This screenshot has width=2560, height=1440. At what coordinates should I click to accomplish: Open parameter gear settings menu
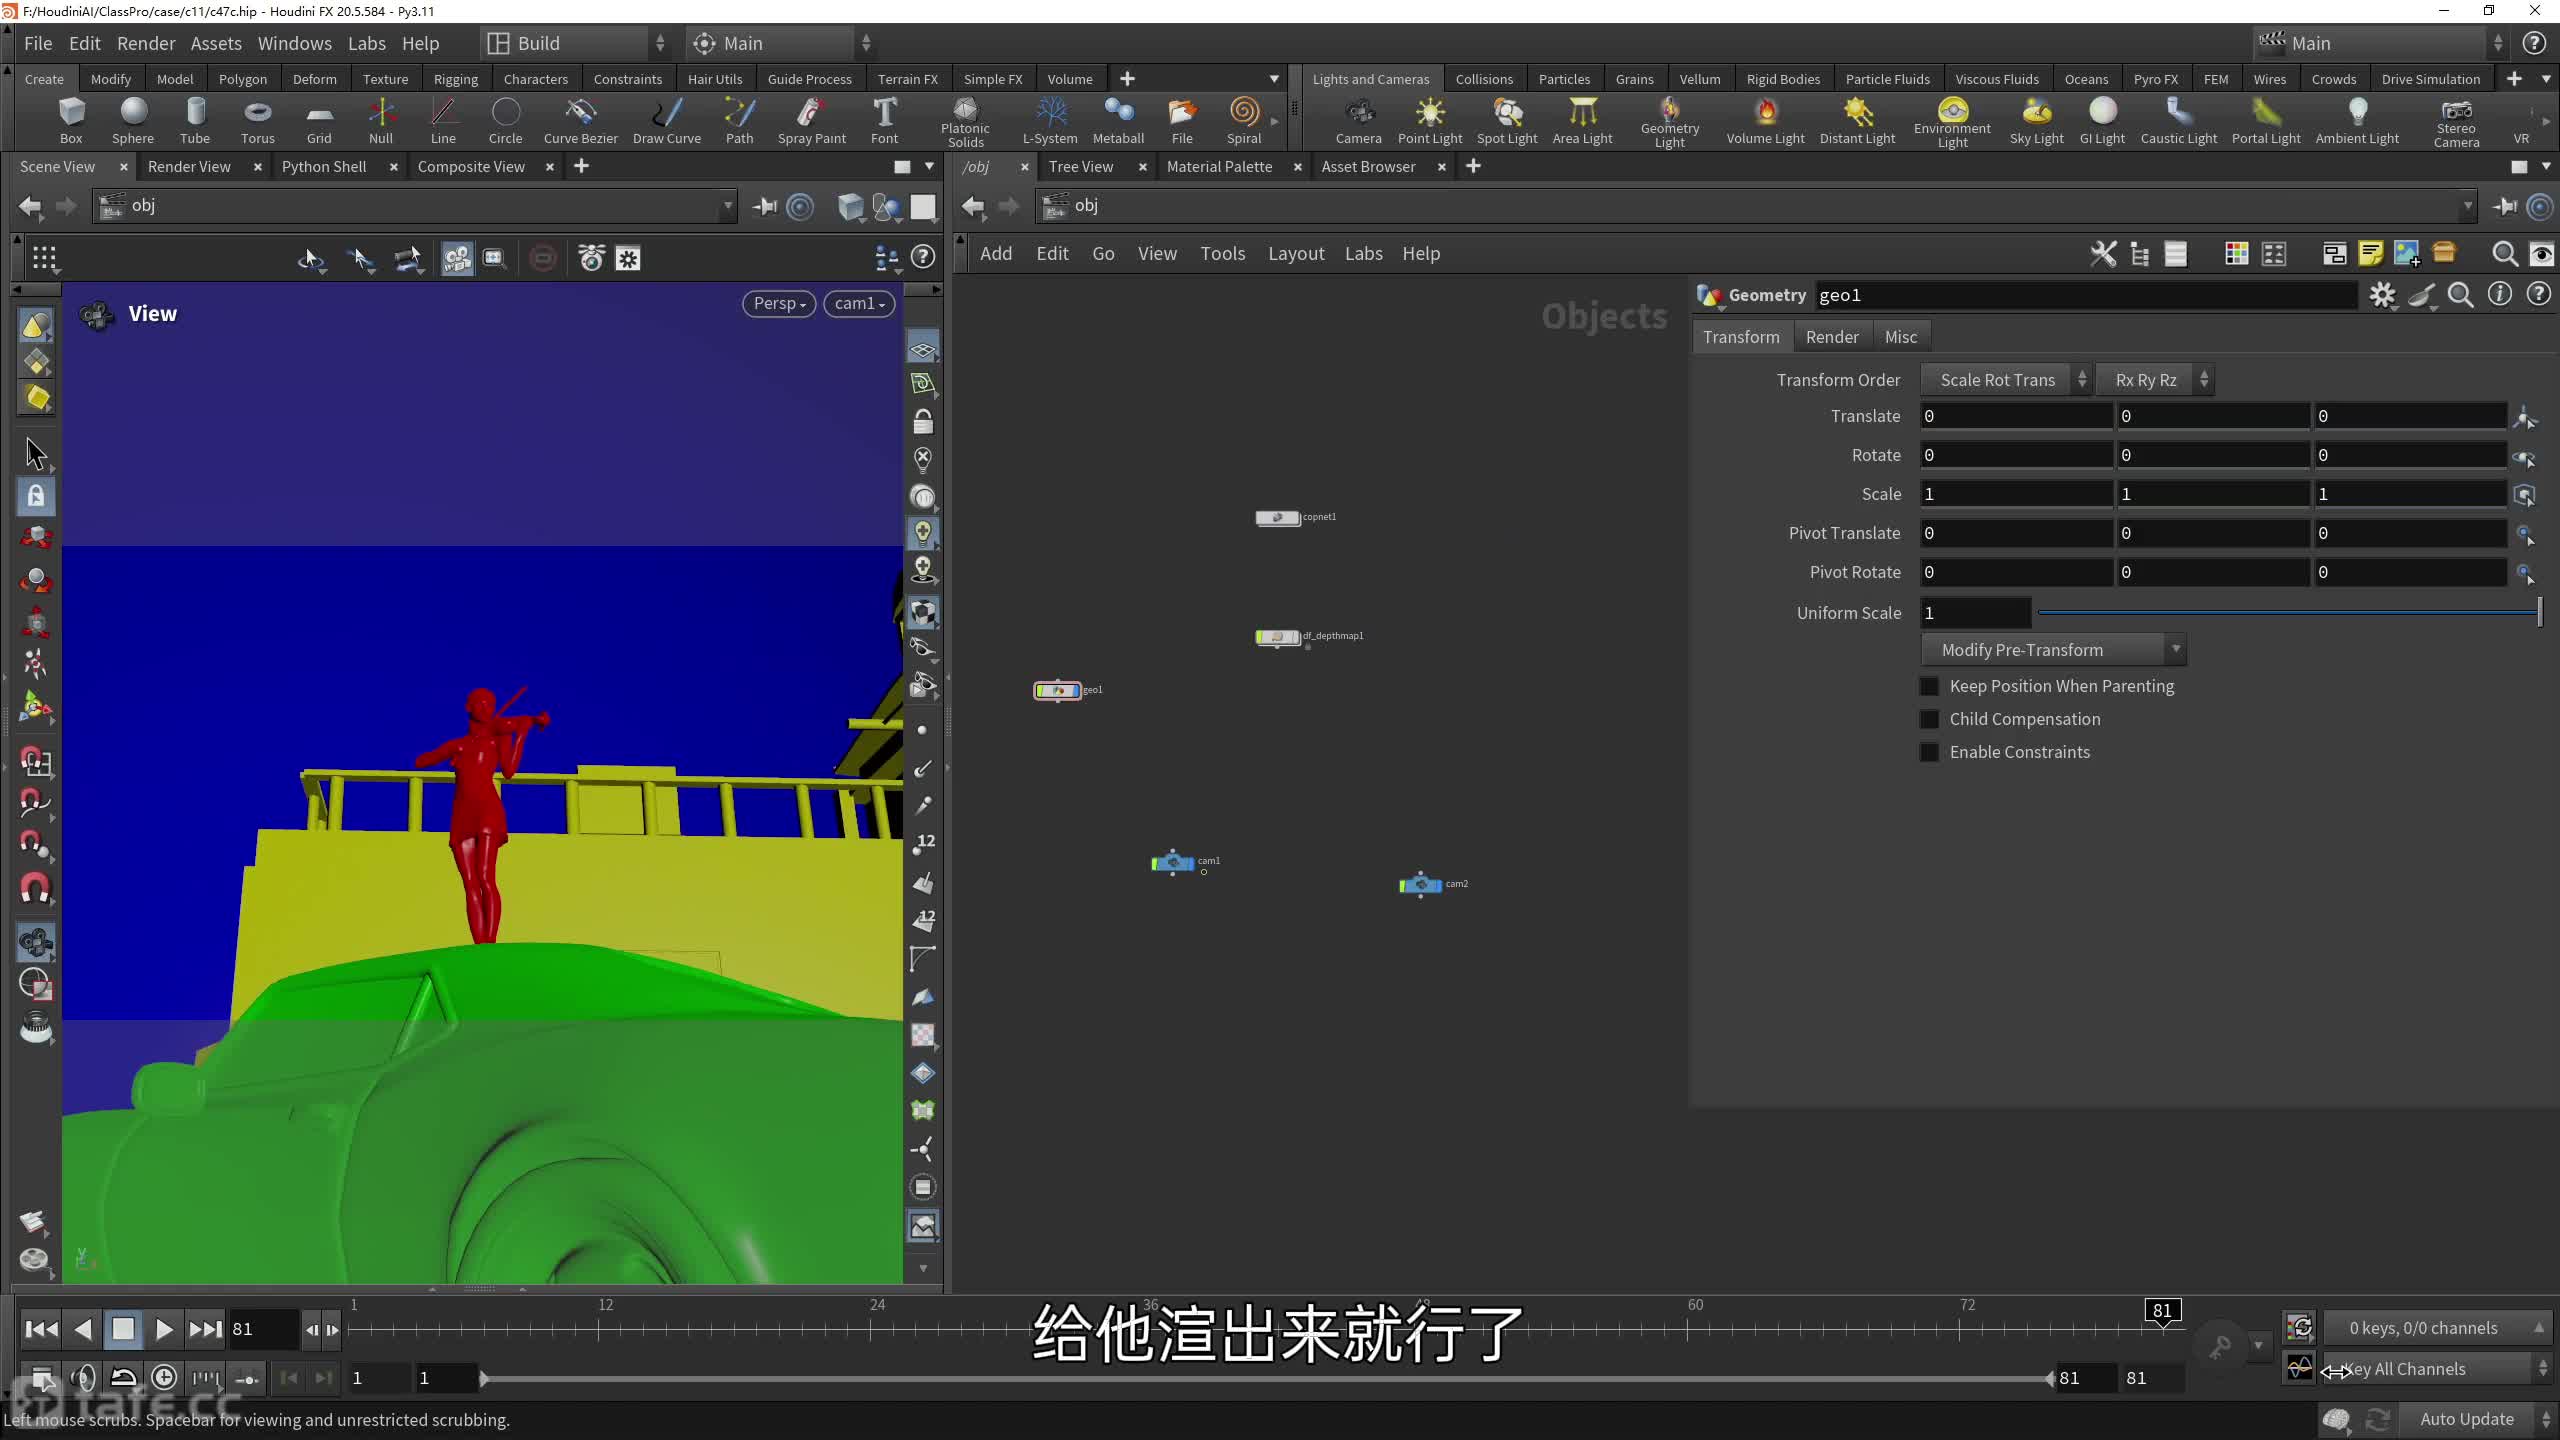pyautogui.click(x=2382, y=295)
